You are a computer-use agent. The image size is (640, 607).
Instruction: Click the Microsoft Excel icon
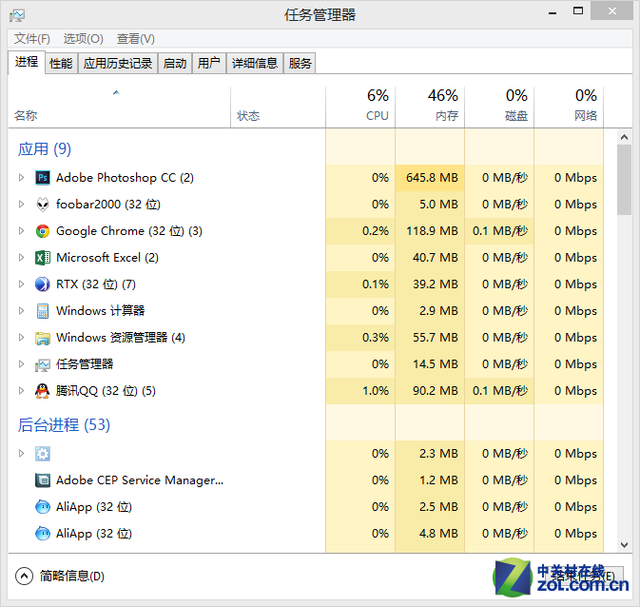pos(42,258)
